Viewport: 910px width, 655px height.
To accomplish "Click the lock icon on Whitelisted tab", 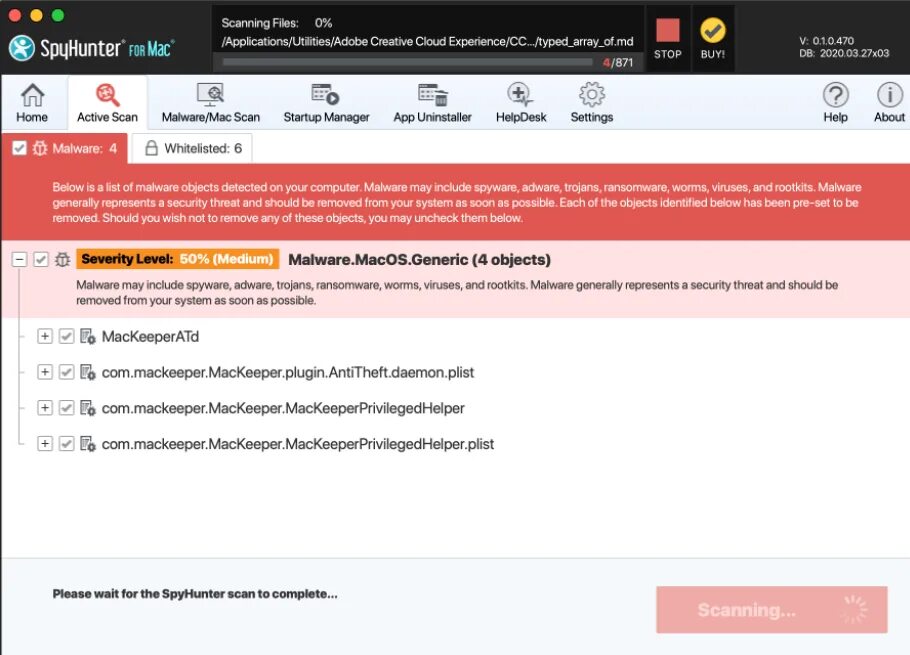I will [151, 148].
